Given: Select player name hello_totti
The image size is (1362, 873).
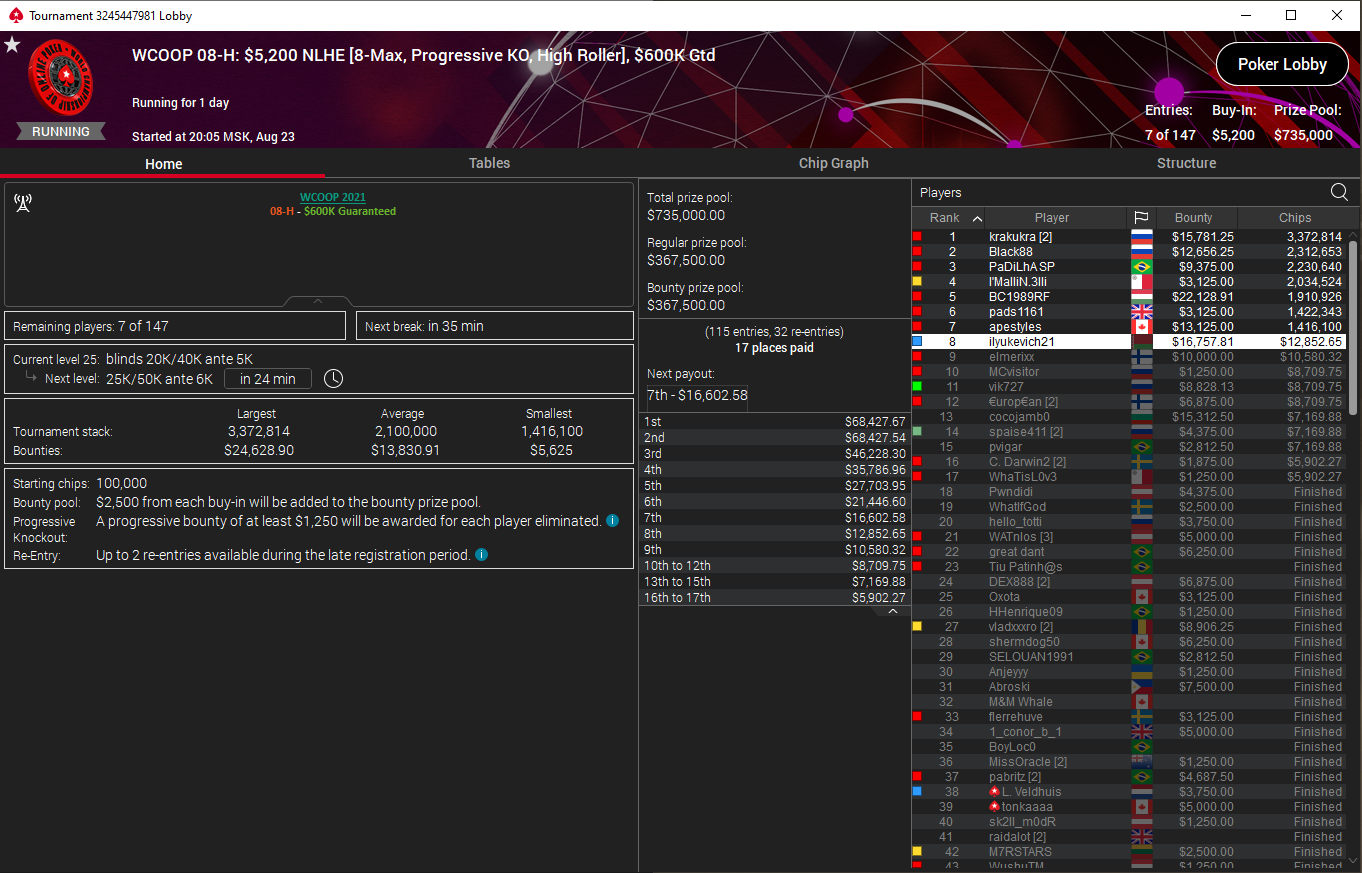Looking at the screenshot, I should [x=1015, y=522].
